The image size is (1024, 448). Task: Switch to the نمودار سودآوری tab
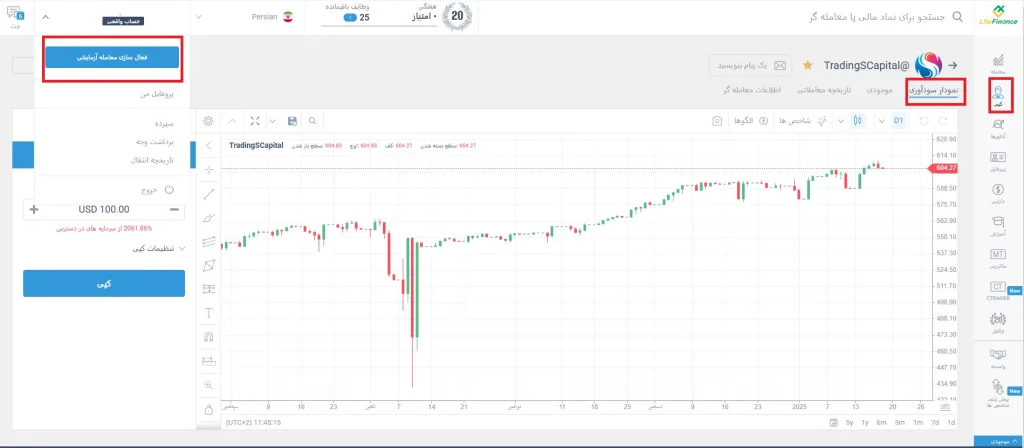(932, 91)
